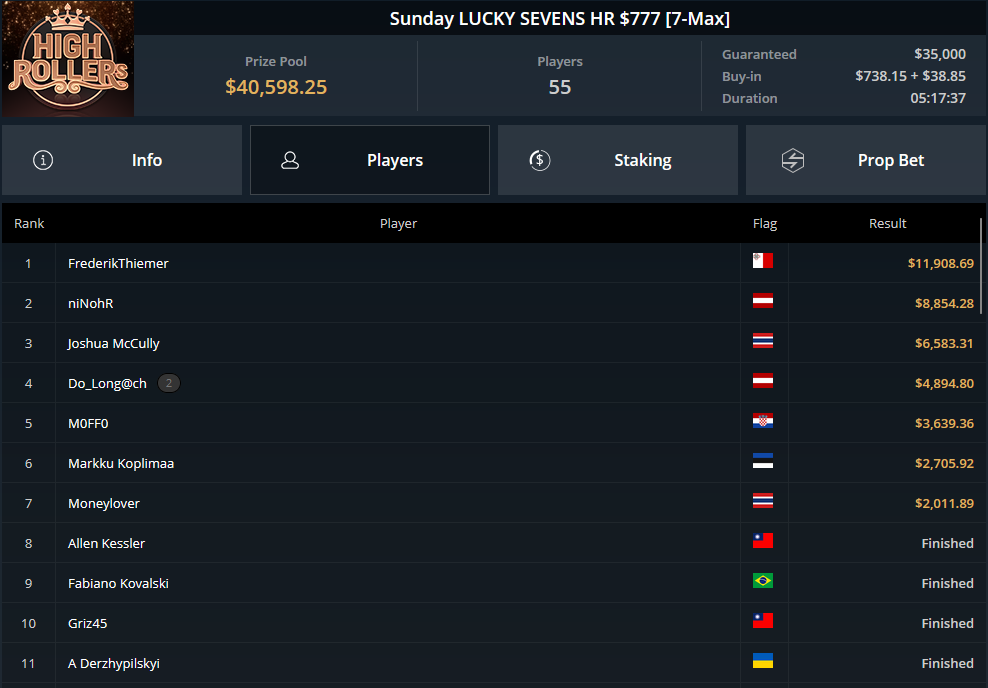Screen dimensions: 988x688
Task: Sort by the Result column header
Action: point(887,224)
